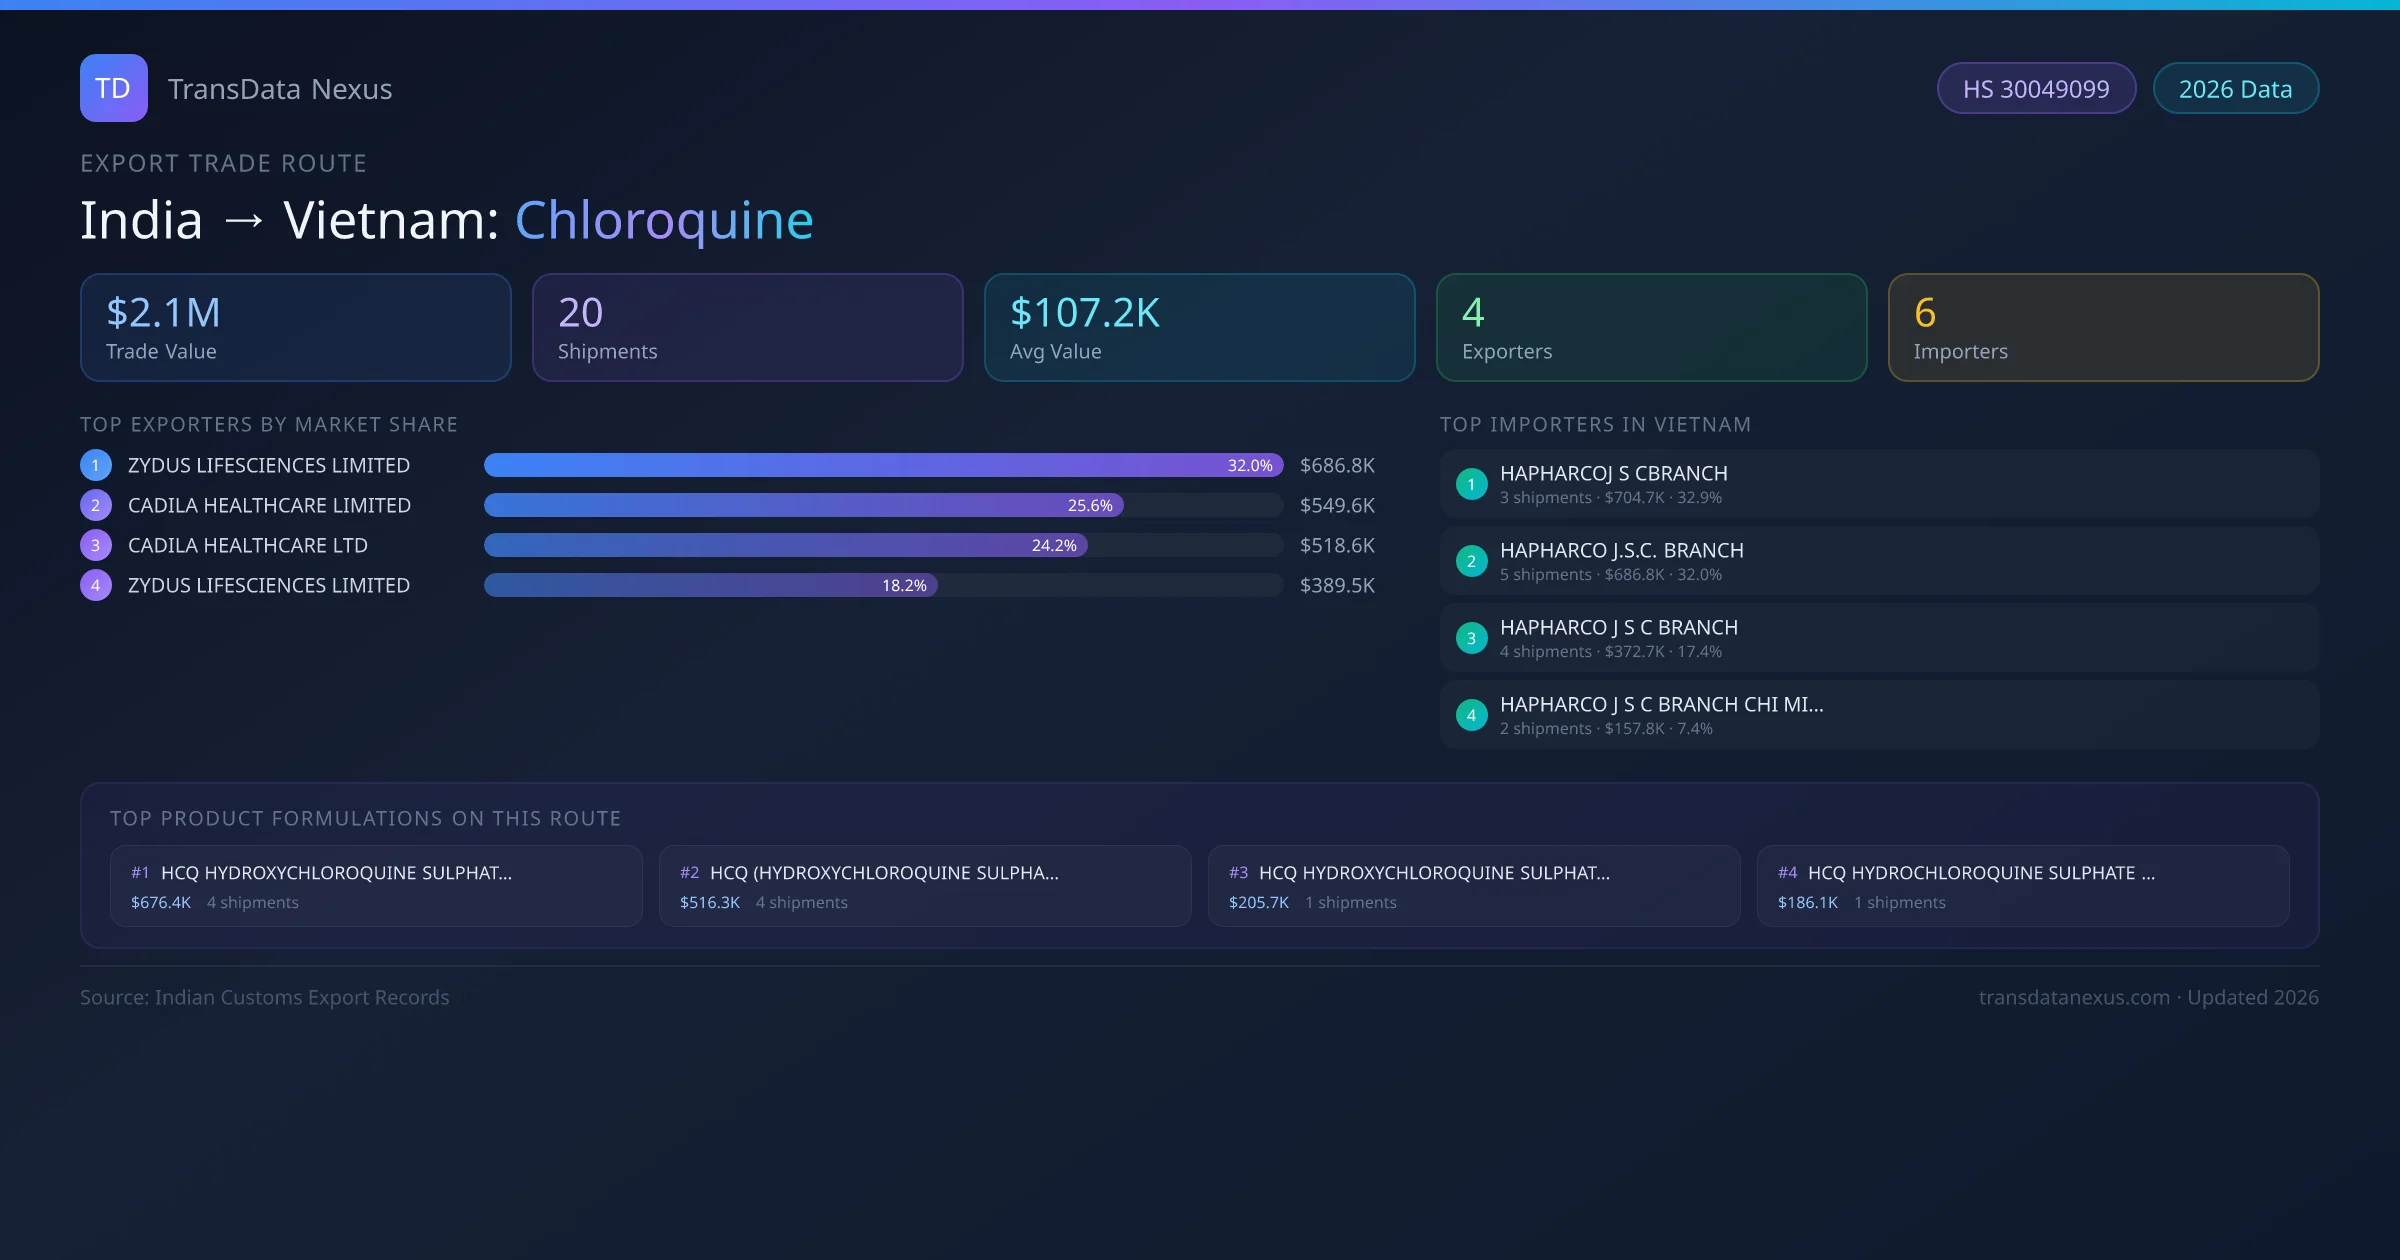
Task: Select the $2.1M Trade Value card
Action: click(295, 327)
